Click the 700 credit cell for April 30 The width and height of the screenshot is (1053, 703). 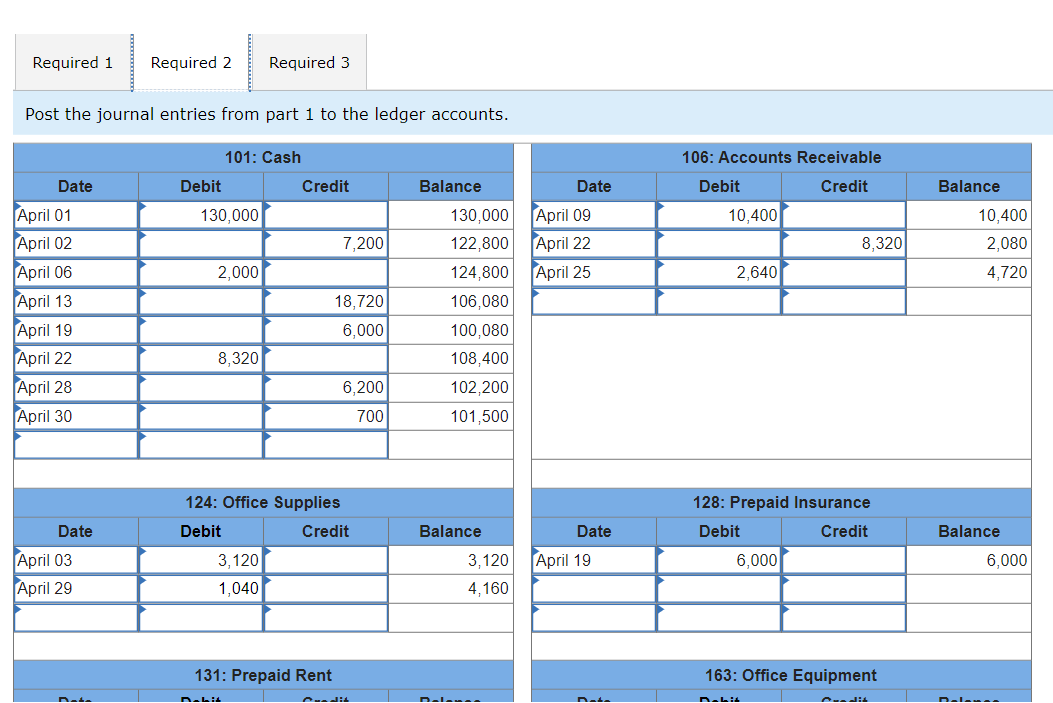324,416
